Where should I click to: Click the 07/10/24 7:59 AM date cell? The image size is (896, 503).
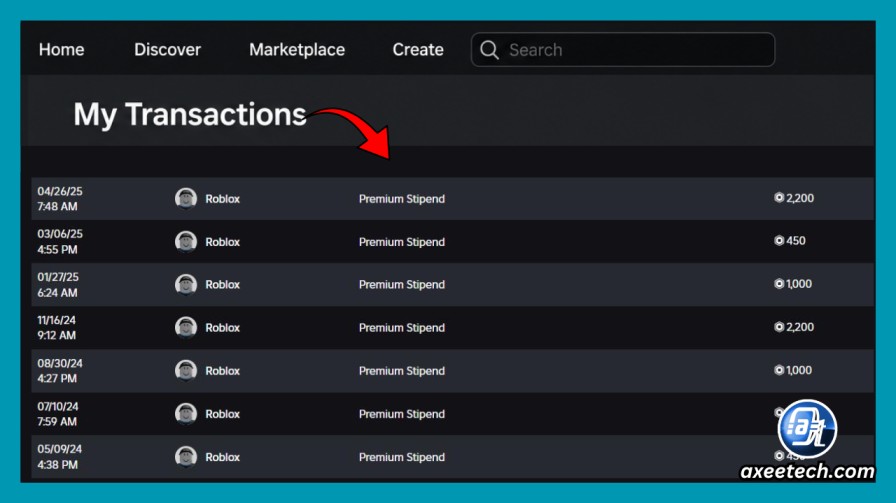(58, 414)
